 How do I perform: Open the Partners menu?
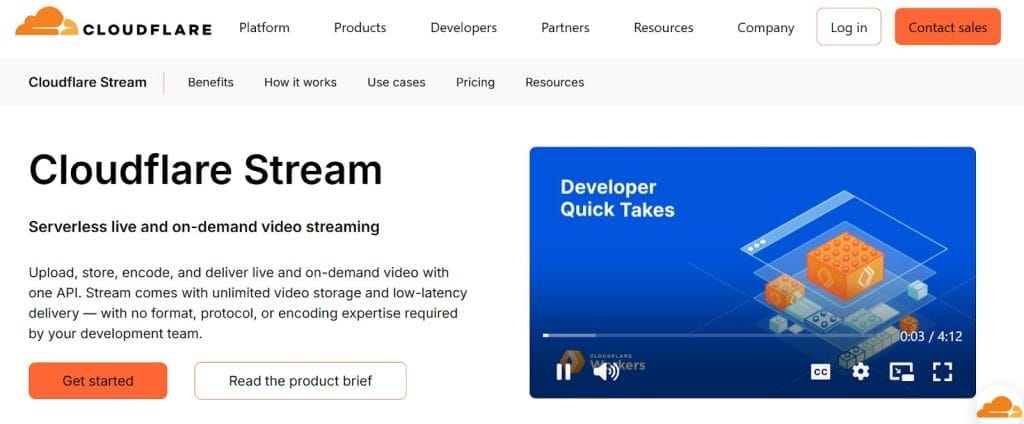tap(566, 27)
